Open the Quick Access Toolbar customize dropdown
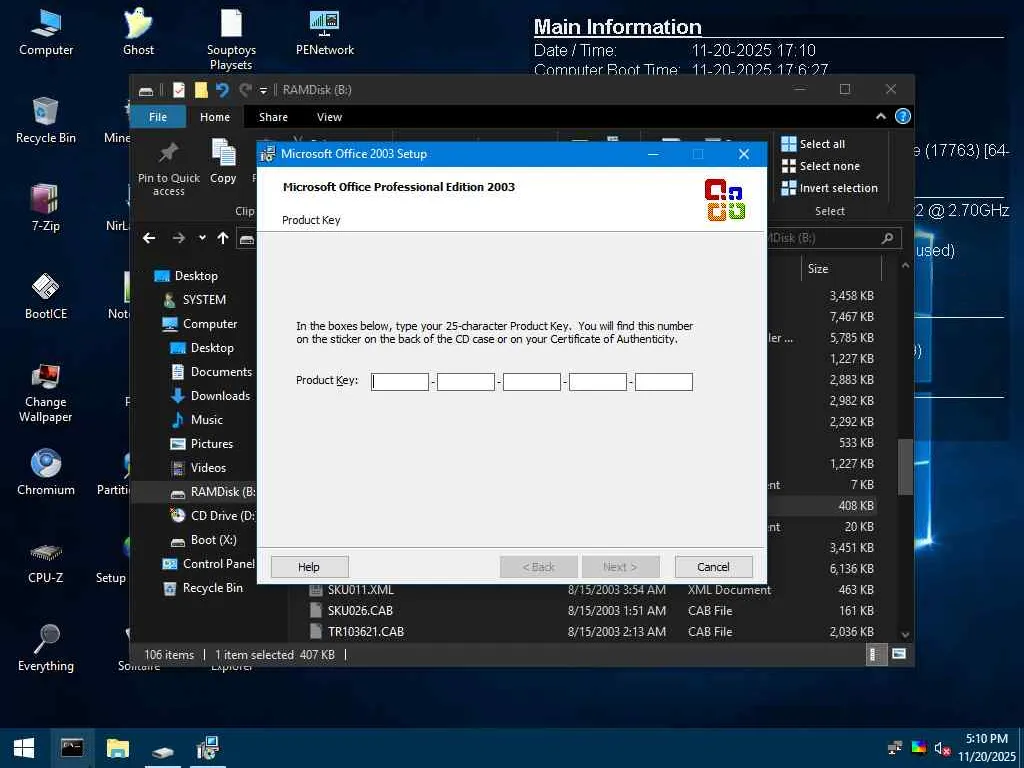1024x768 pixels. point(263,91)
